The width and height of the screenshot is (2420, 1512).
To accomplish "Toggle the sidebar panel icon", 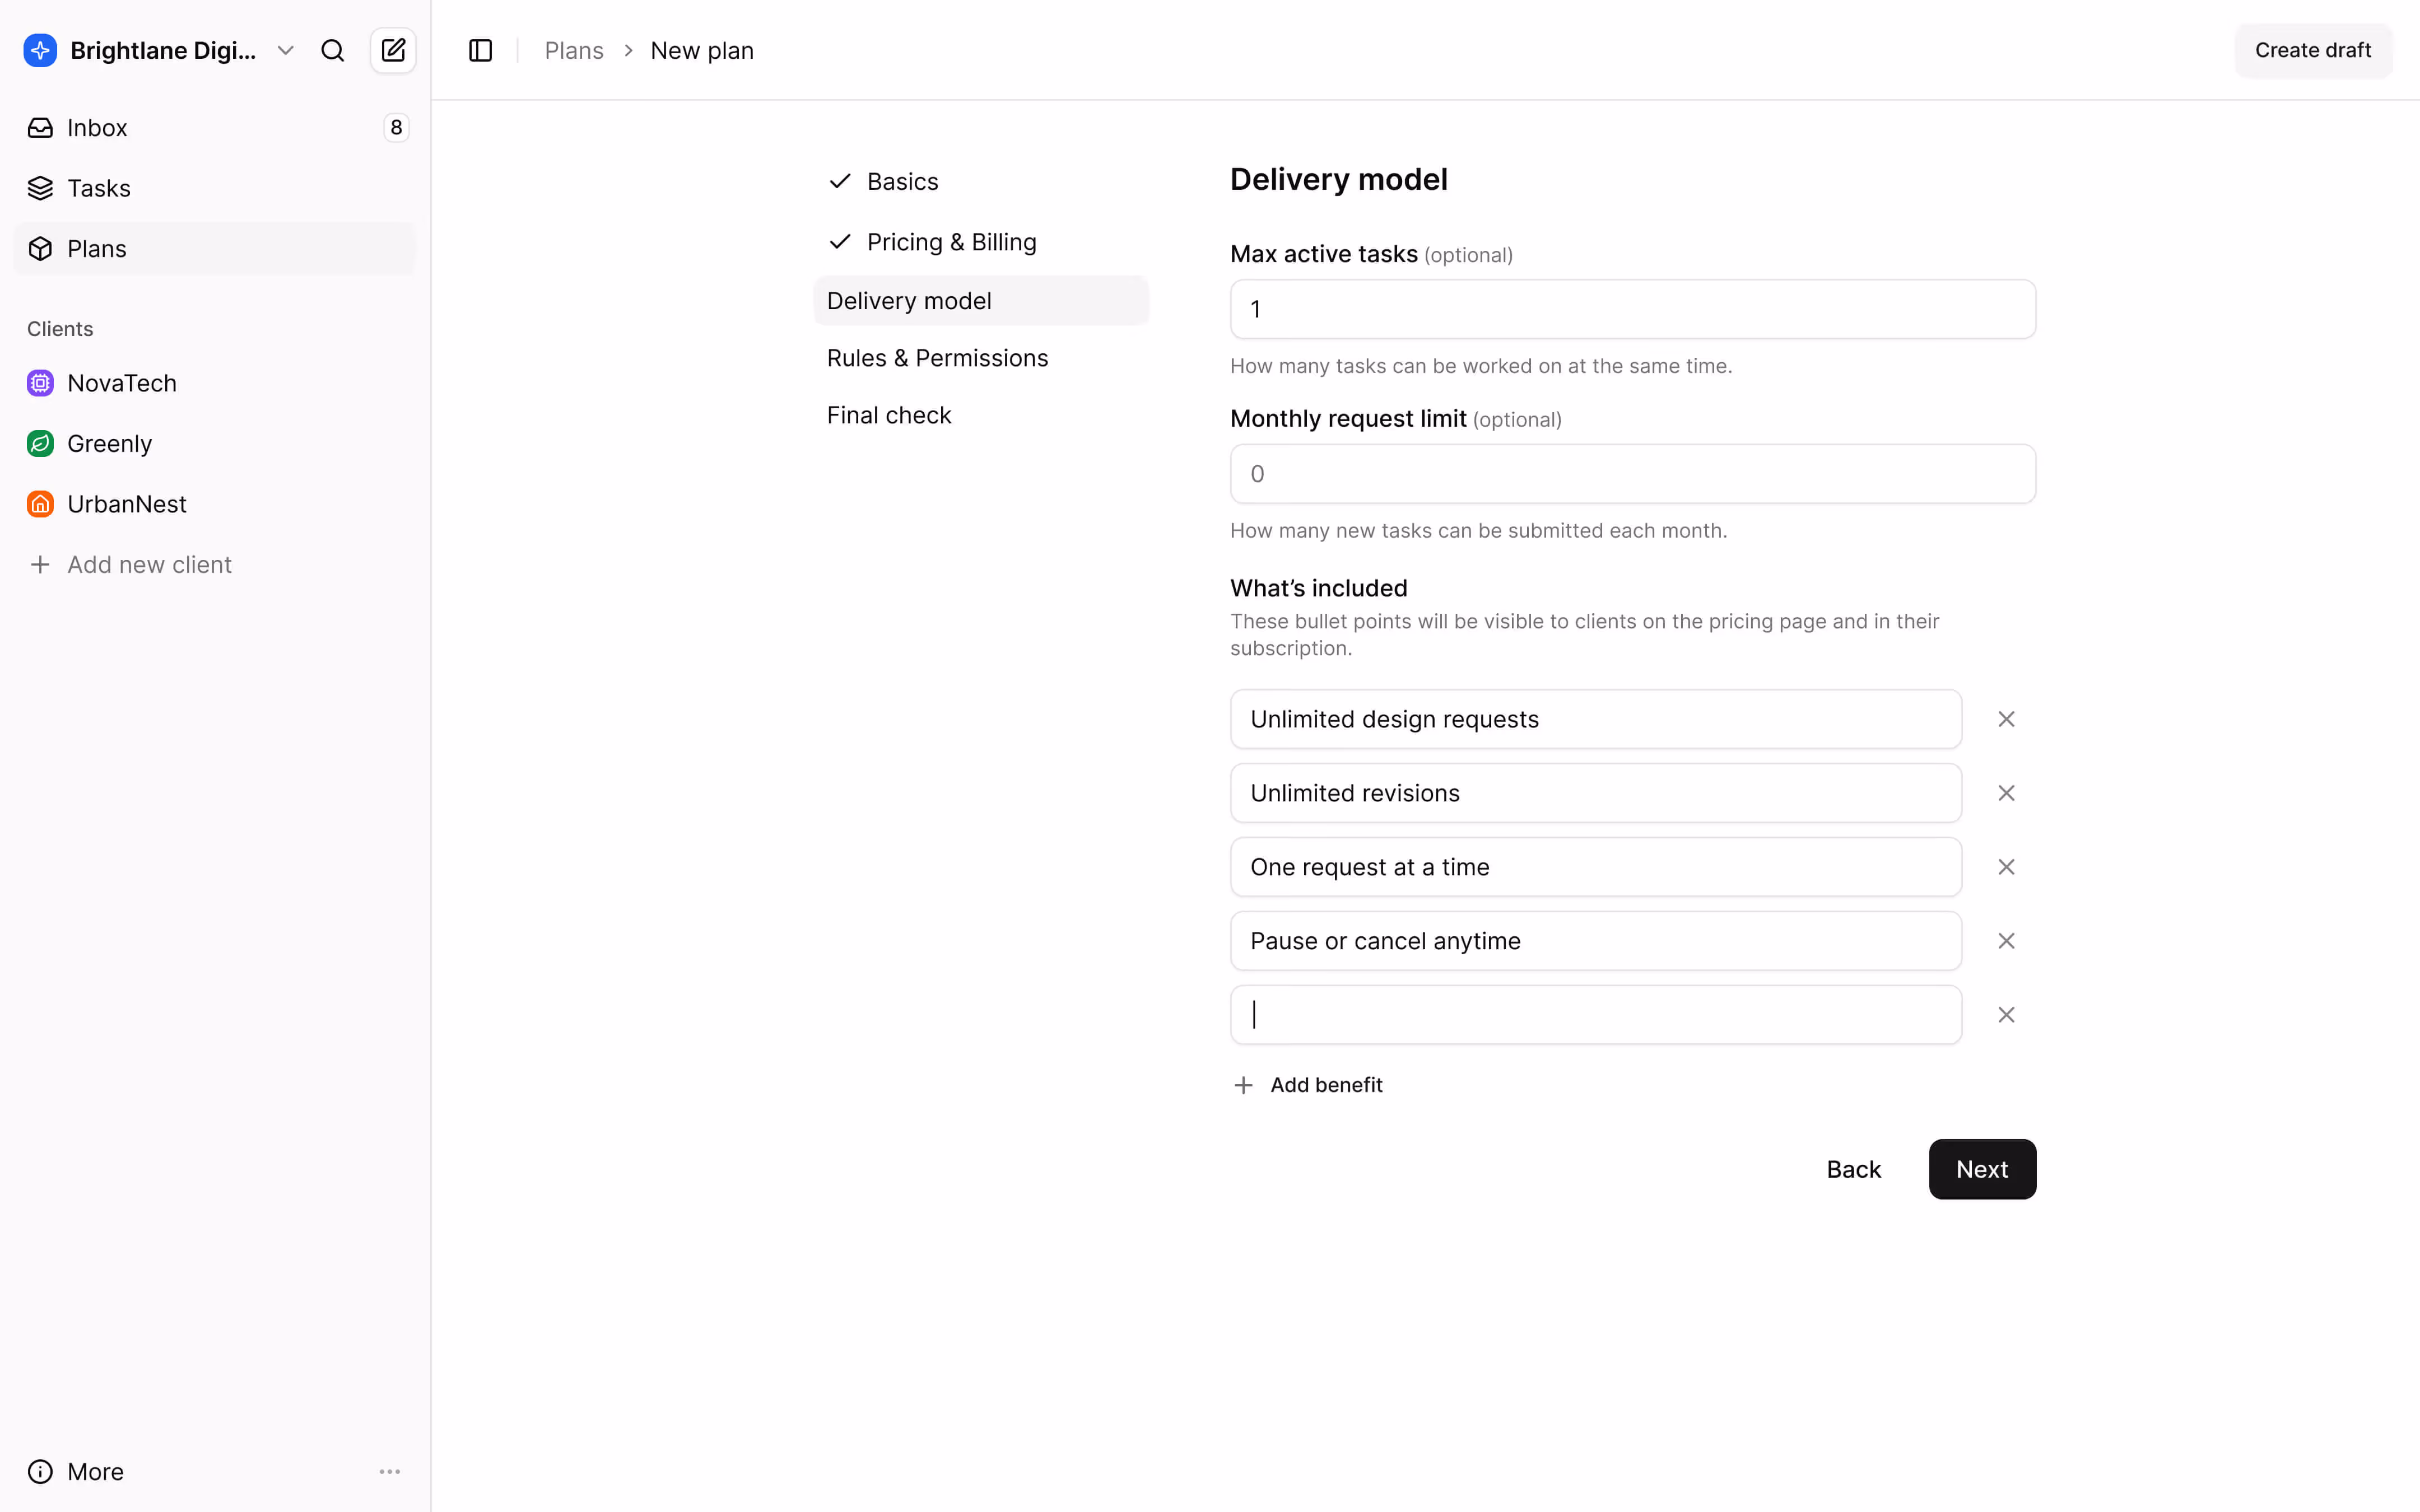I will [480, 50].
